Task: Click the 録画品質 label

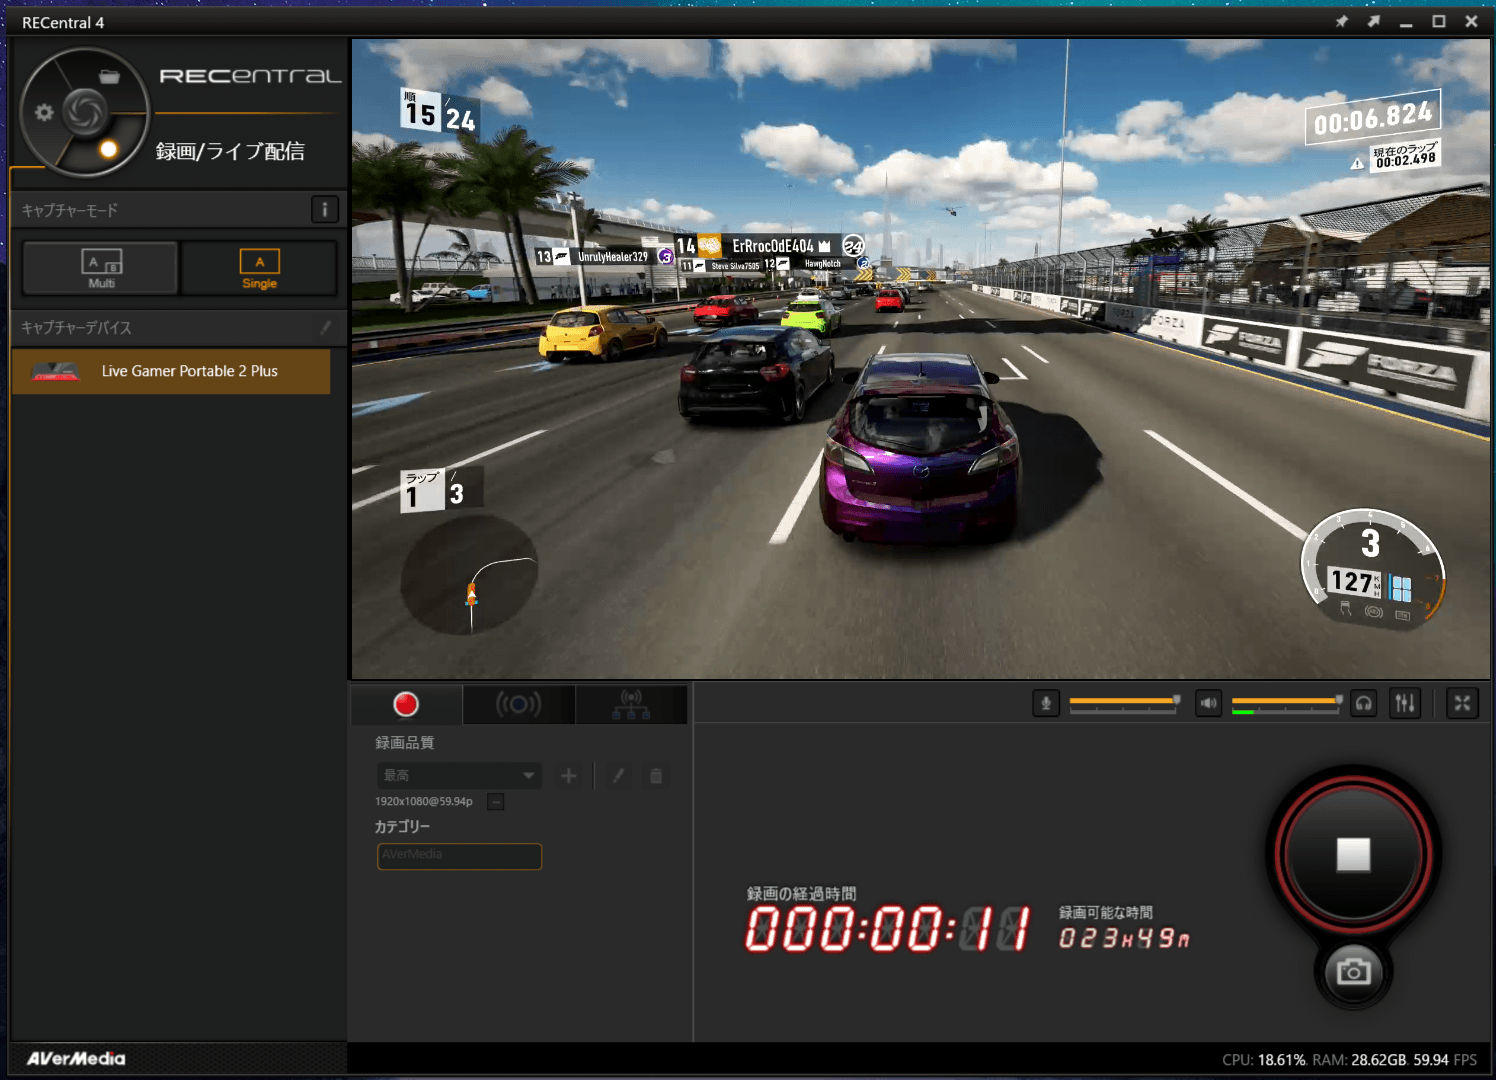Action: click(404, 742)
